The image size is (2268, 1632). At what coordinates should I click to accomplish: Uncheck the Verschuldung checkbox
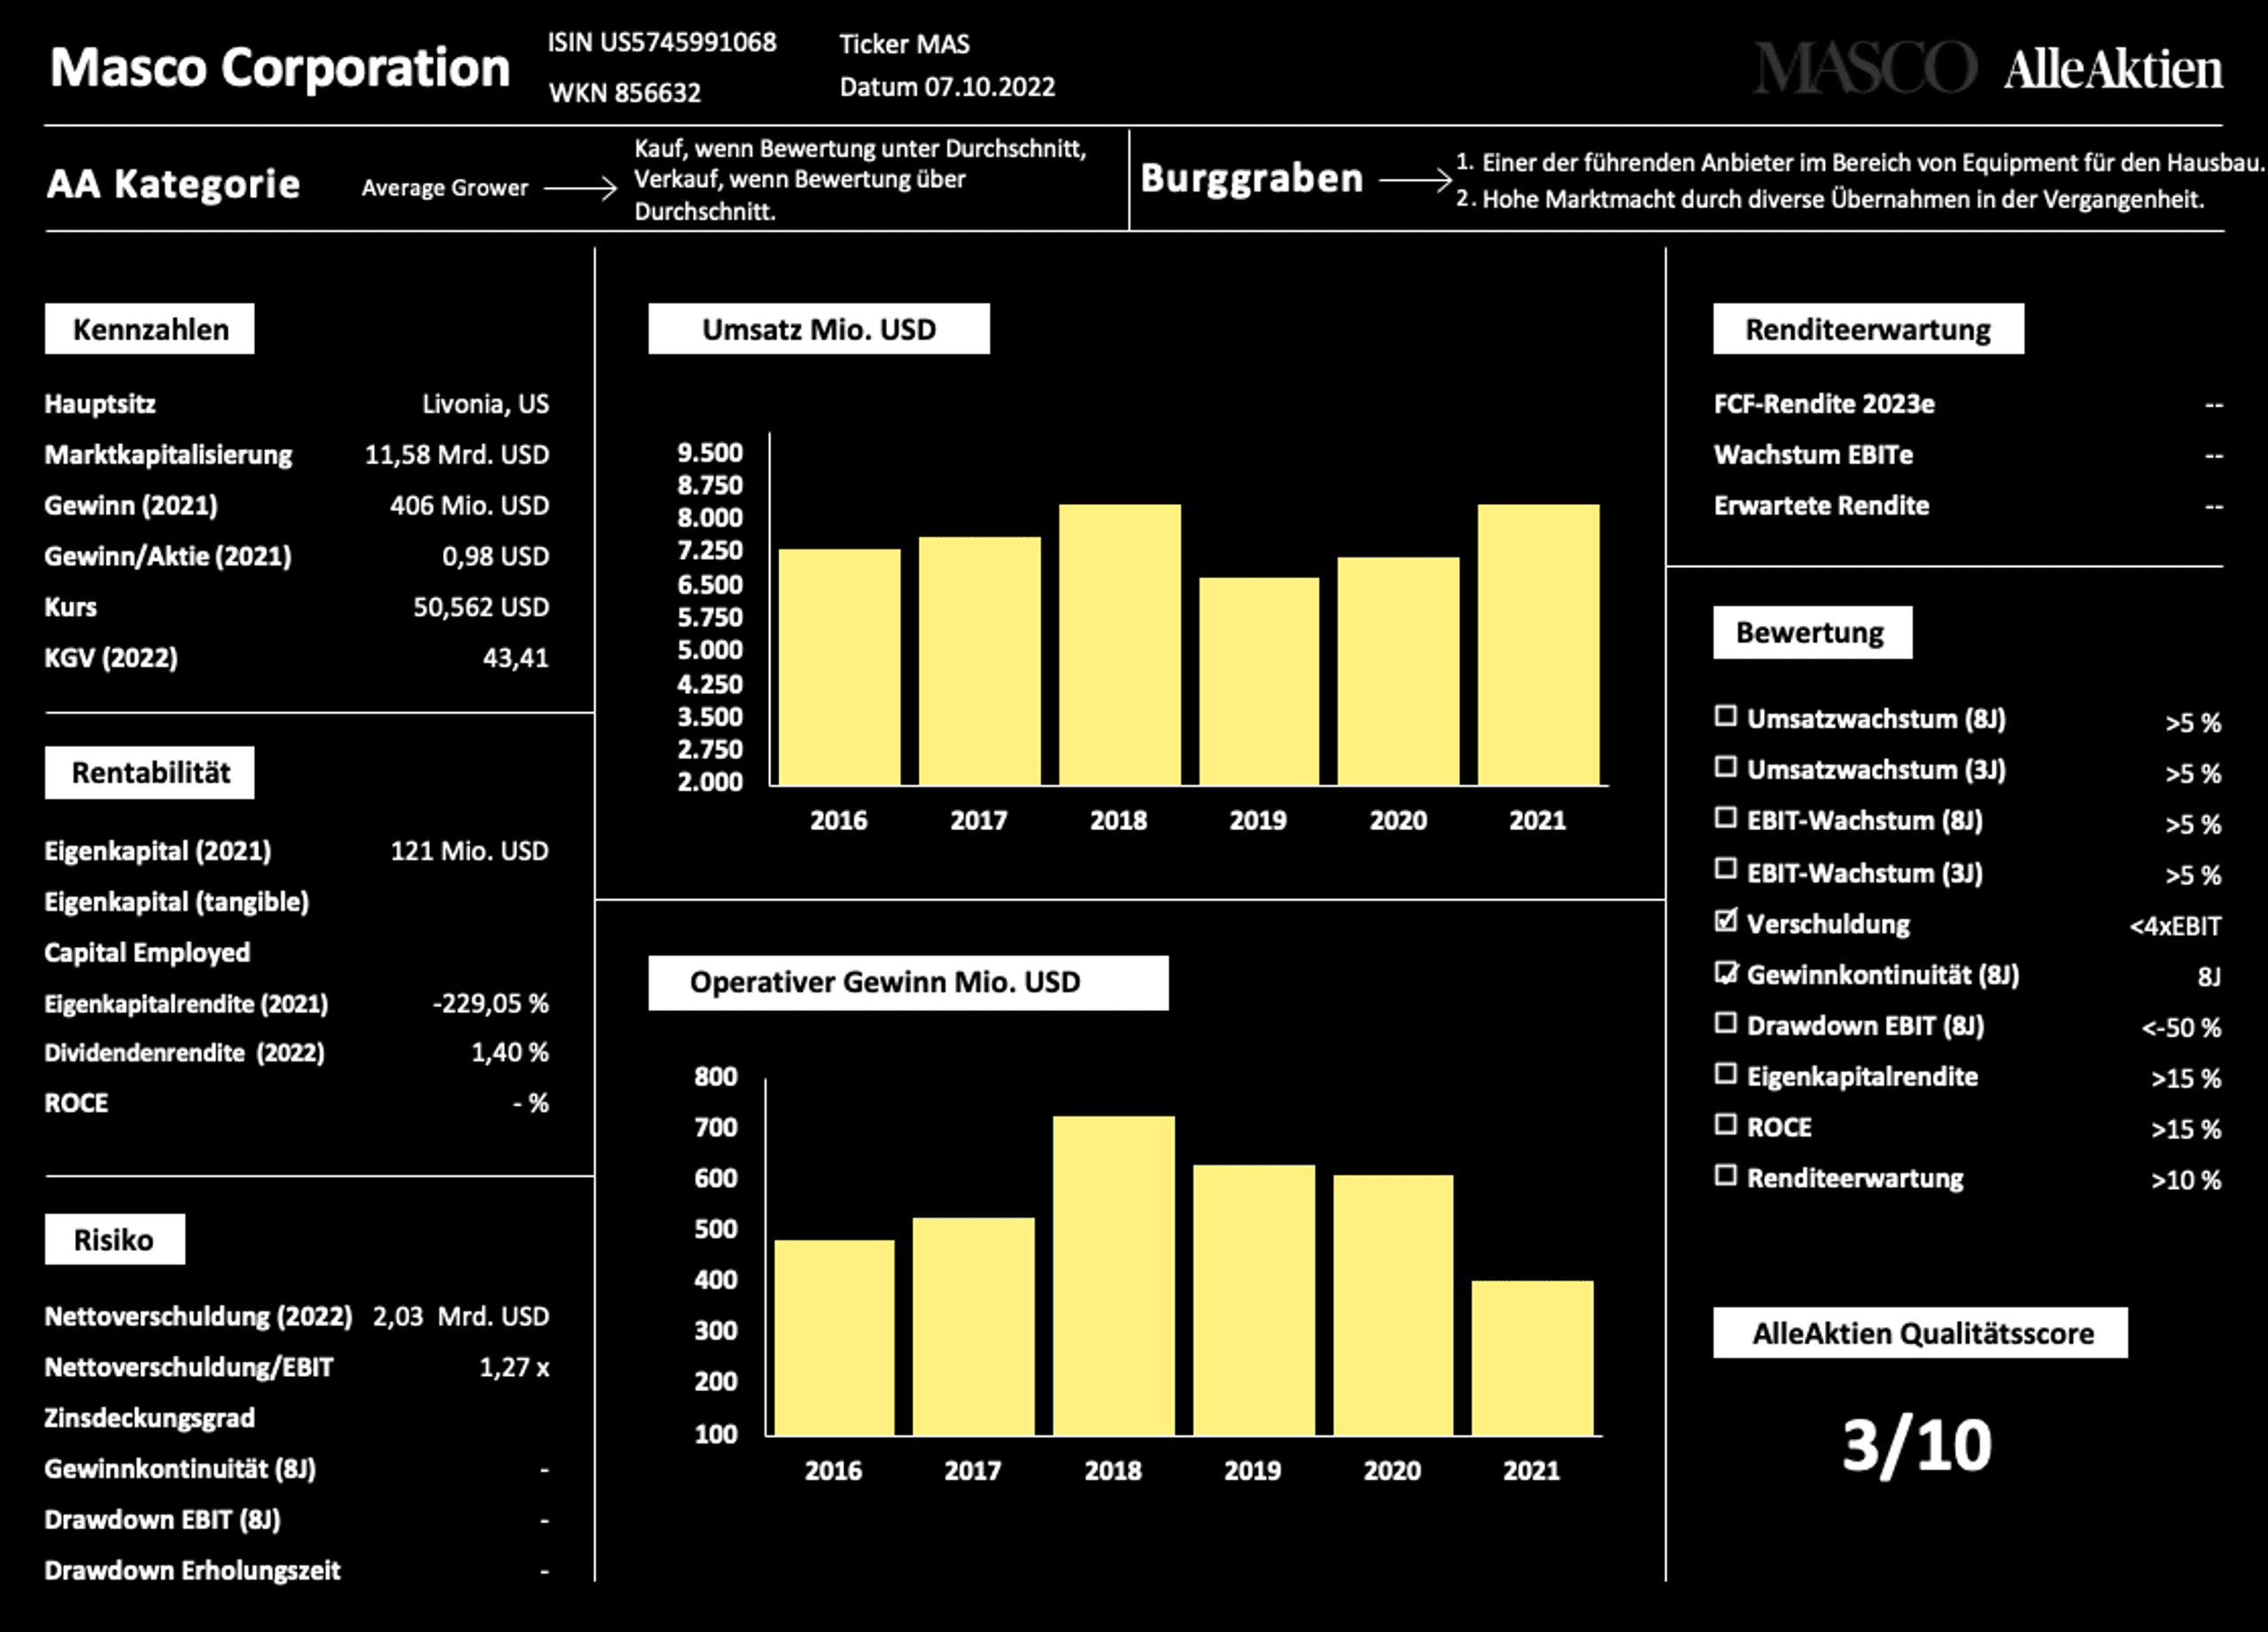1726,920
